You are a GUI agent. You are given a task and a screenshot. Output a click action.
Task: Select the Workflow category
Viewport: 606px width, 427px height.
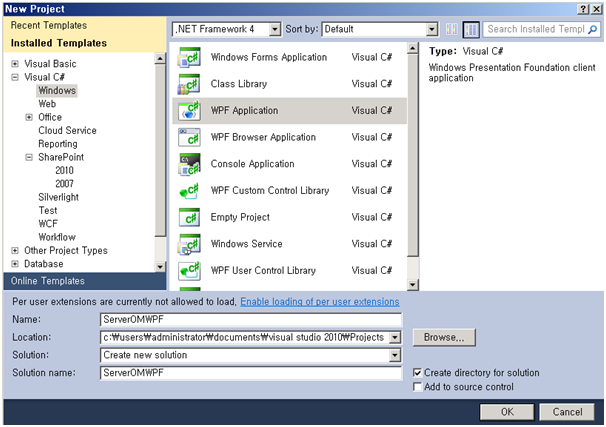(x=57, y=237)
